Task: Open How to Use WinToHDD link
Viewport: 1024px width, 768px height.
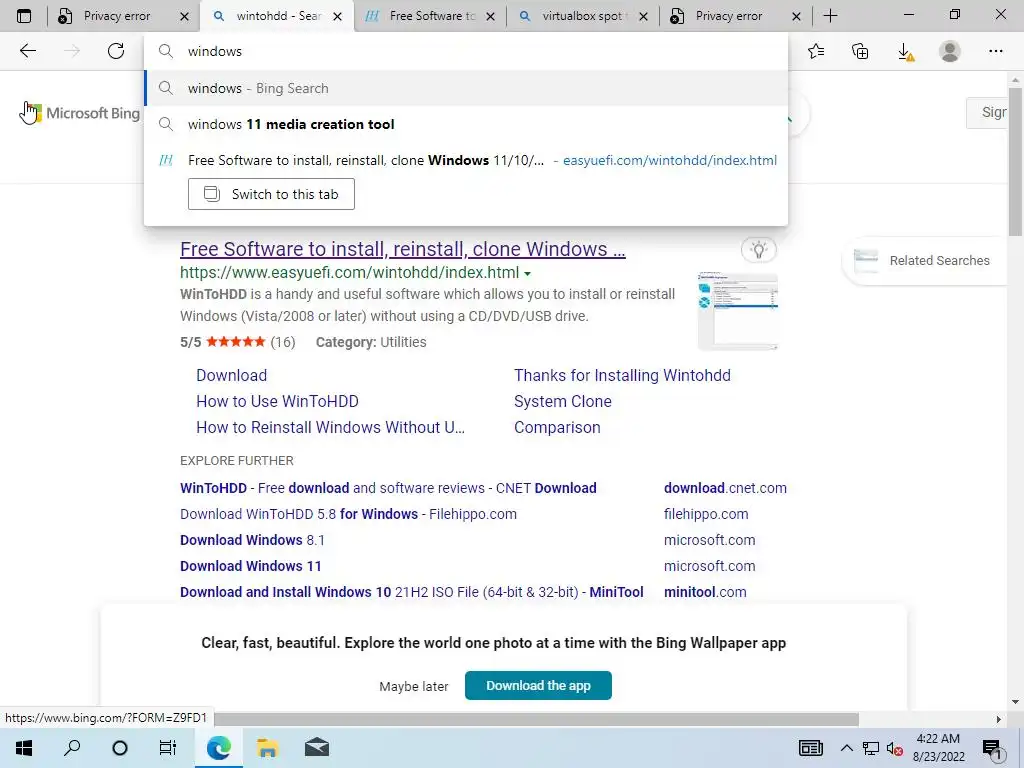Action: [x=277, y=402]
